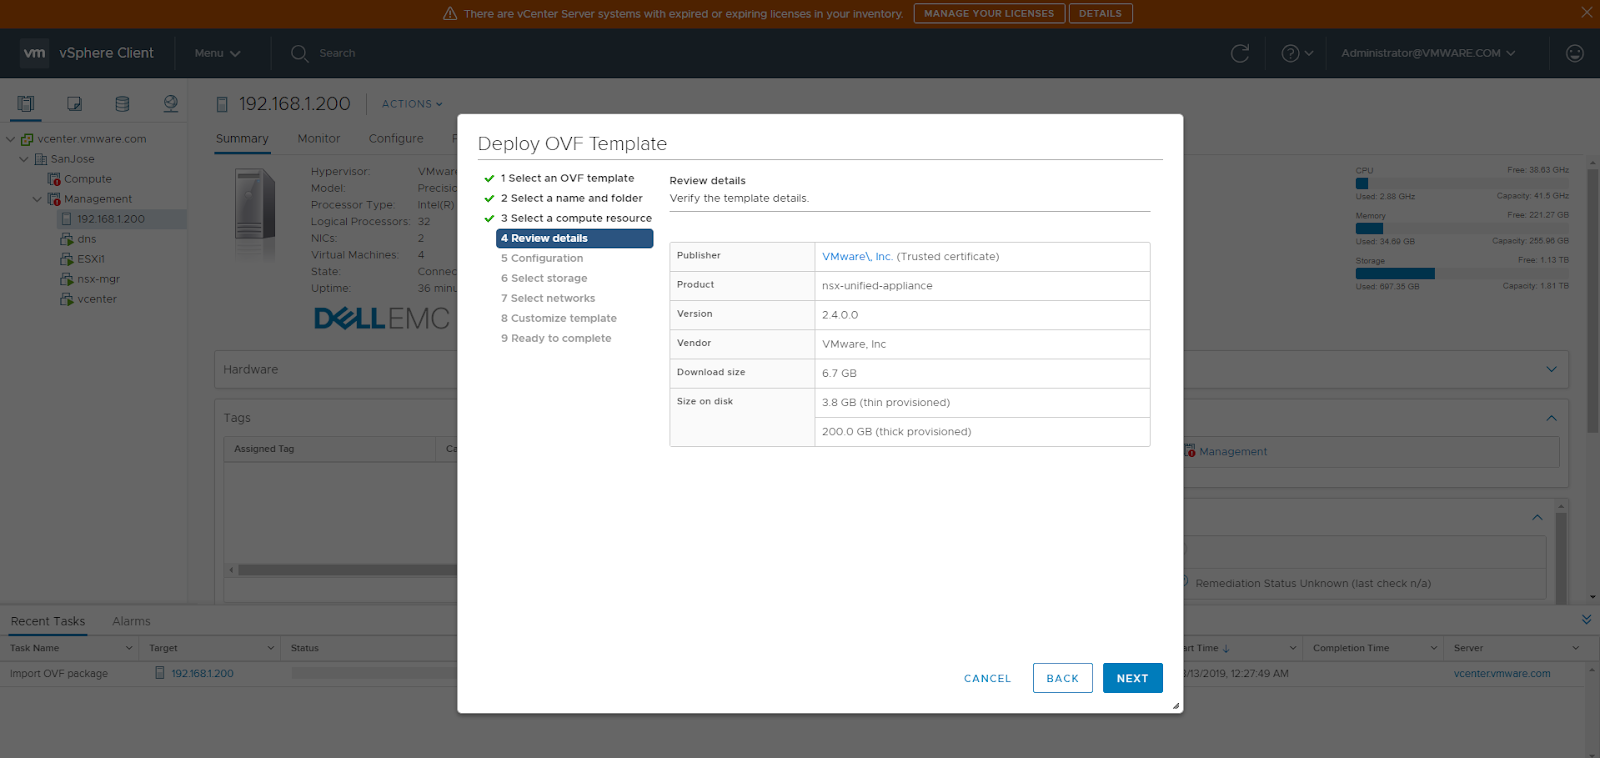Open the VMware, Inc. publisher certificate link
Screen dimensions: 1600x758
[x=857, y=257]
